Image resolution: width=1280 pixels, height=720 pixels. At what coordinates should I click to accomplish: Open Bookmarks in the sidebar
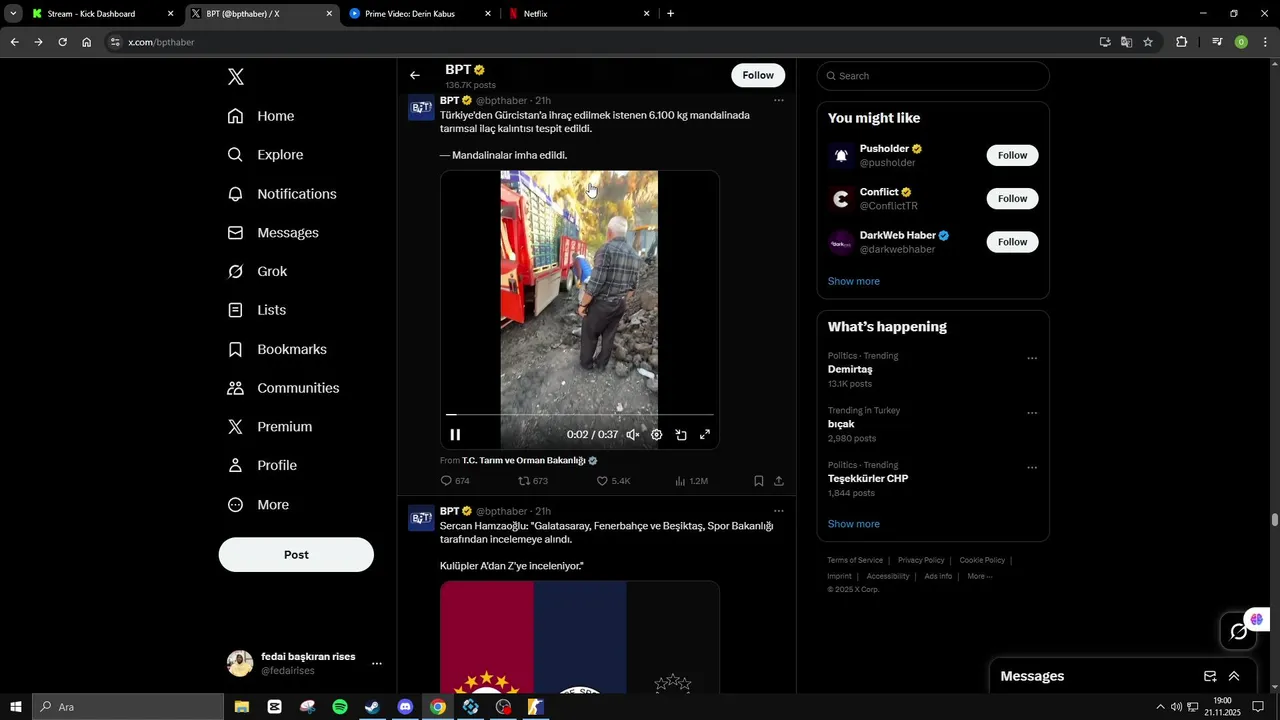[x=277, y=349]
